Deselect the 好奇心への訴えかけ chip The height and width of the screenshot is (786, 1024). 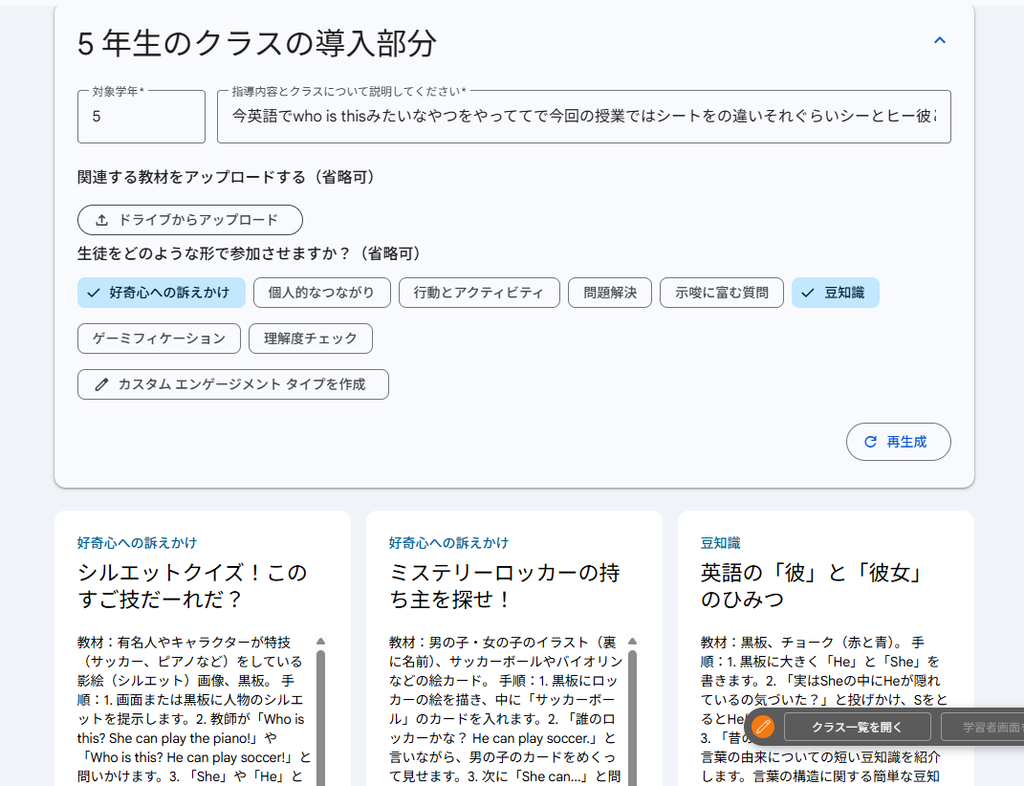pyautogui.click(x=161, y=292)
